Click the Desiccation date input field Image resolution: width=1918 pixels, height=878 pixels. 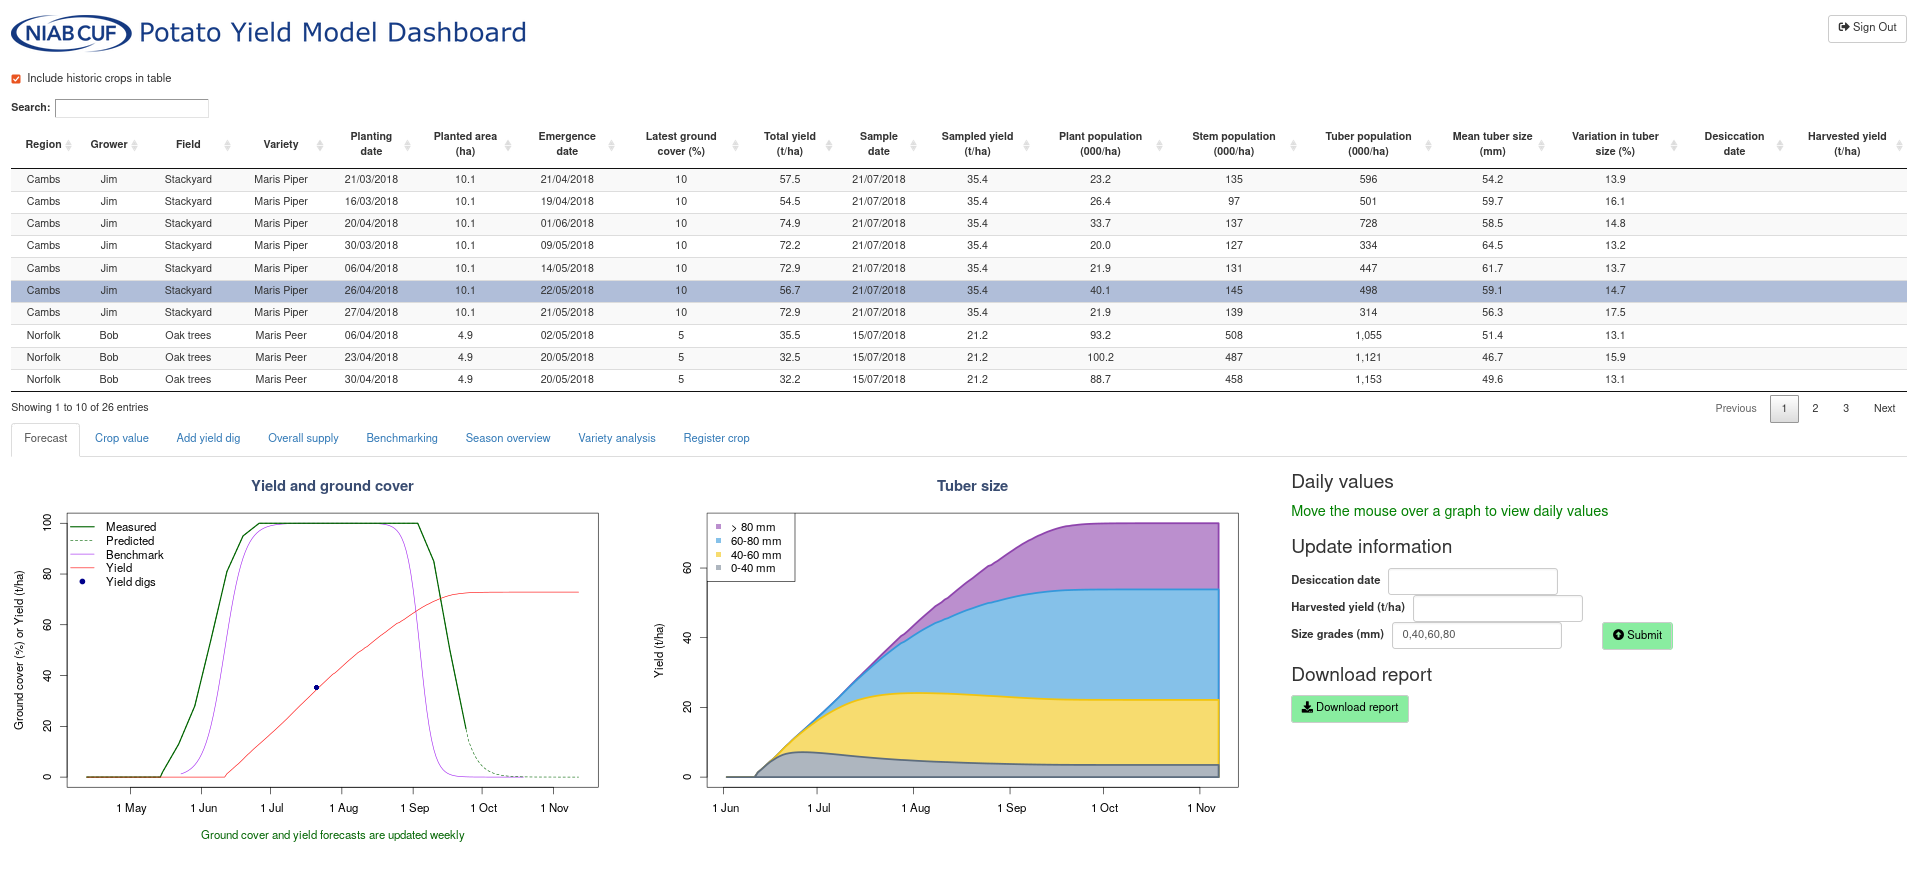(x=1472, y=581)
